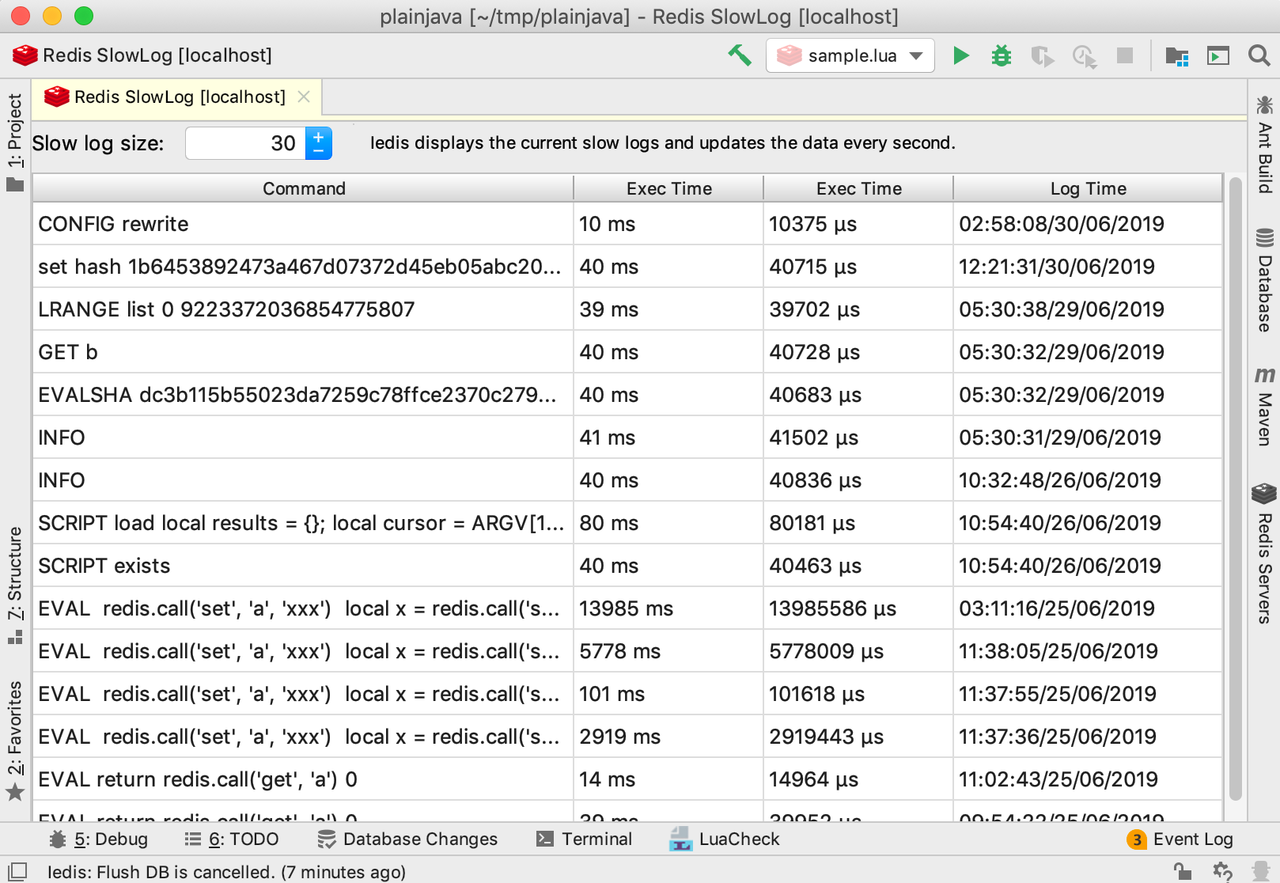Toggle the Project tool window sidebar

coord(15,142)
